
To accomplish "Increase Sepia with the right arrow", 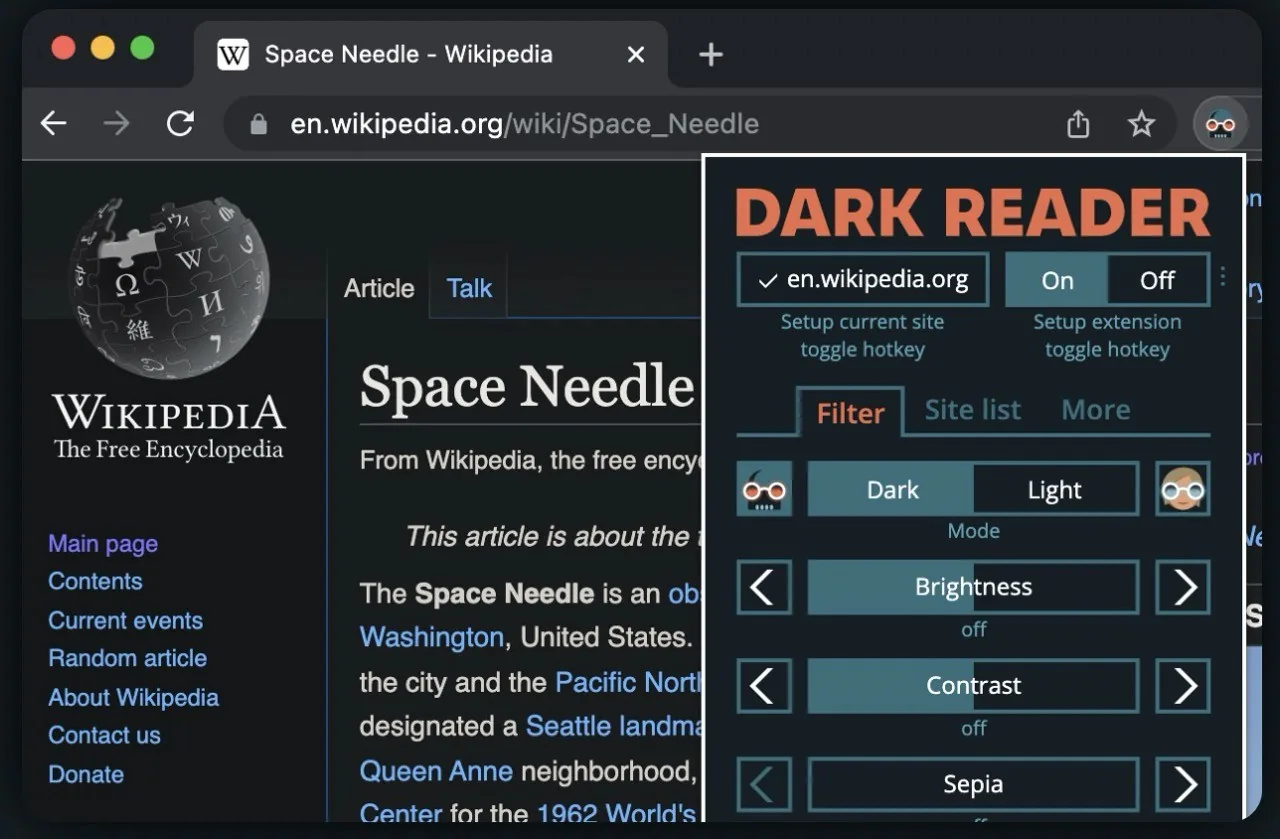I will pos(1183,785).
